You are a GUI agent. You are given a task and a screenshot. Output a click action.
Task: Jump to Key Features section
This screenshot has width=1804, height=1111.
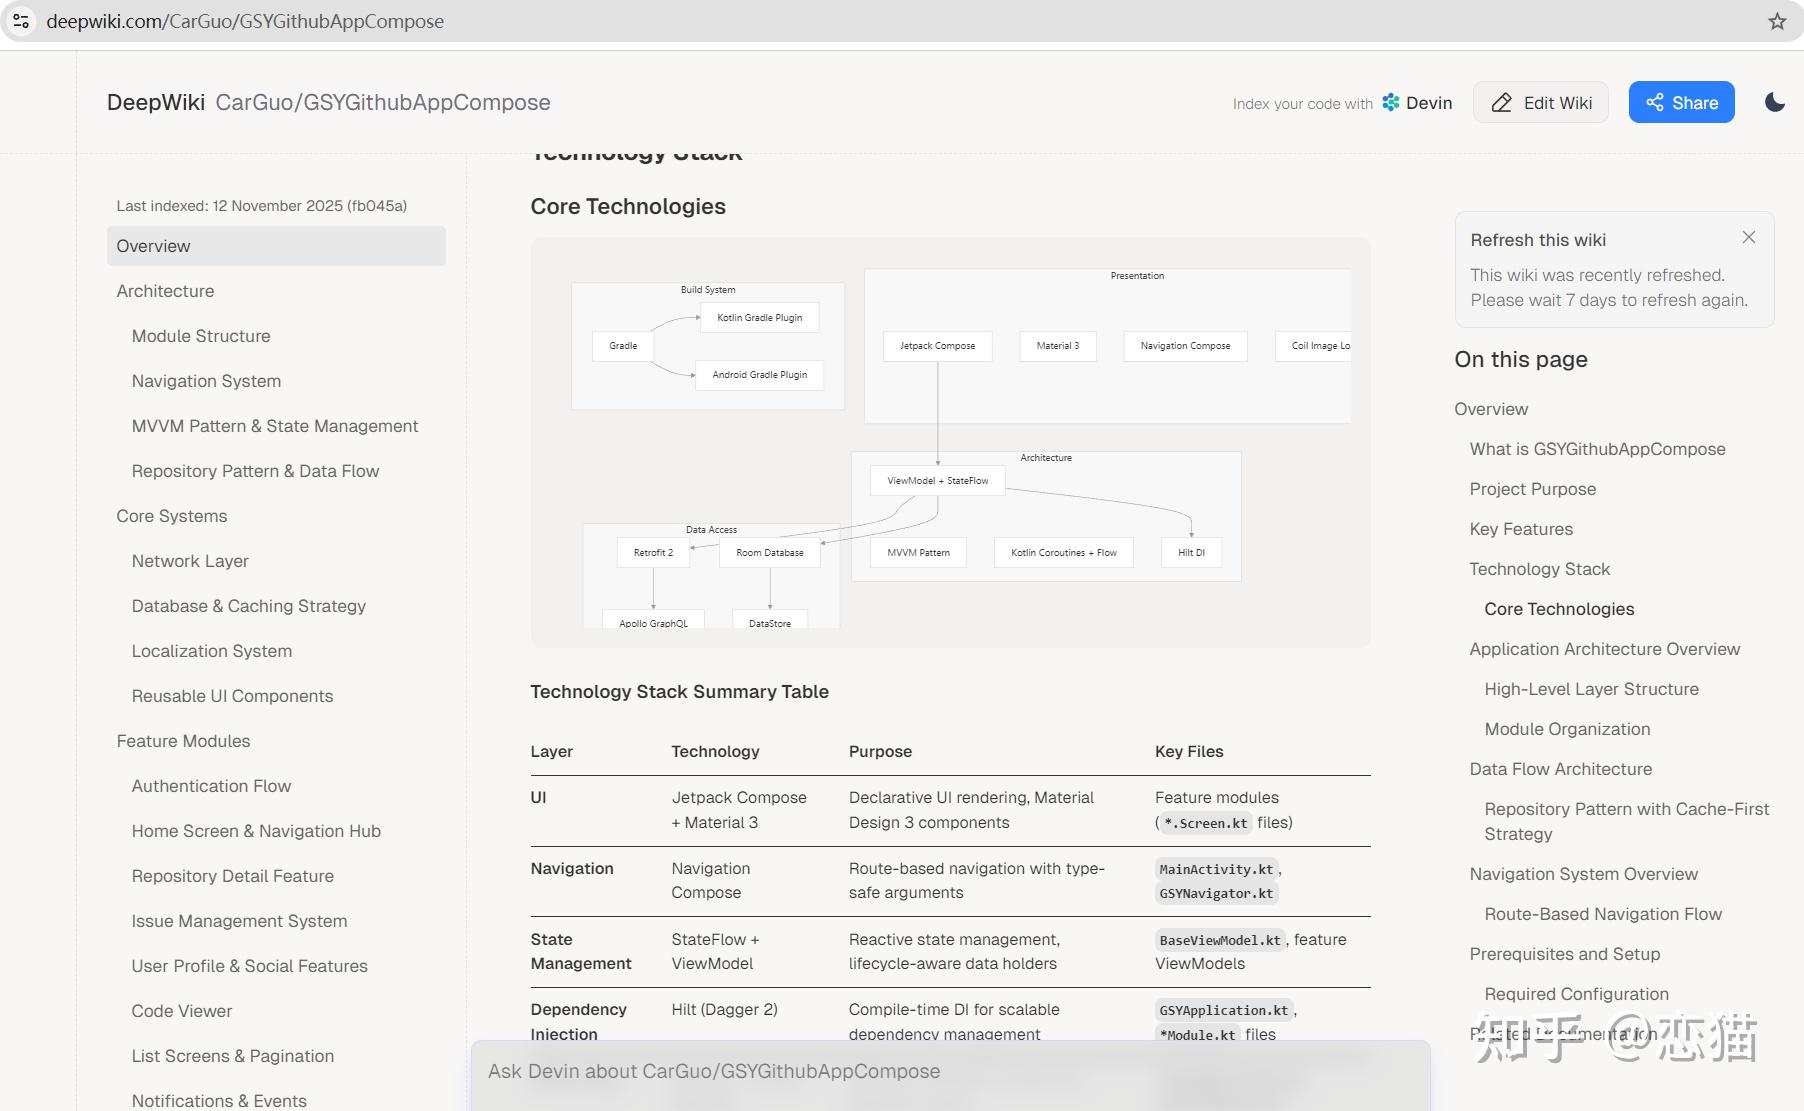1521,529
